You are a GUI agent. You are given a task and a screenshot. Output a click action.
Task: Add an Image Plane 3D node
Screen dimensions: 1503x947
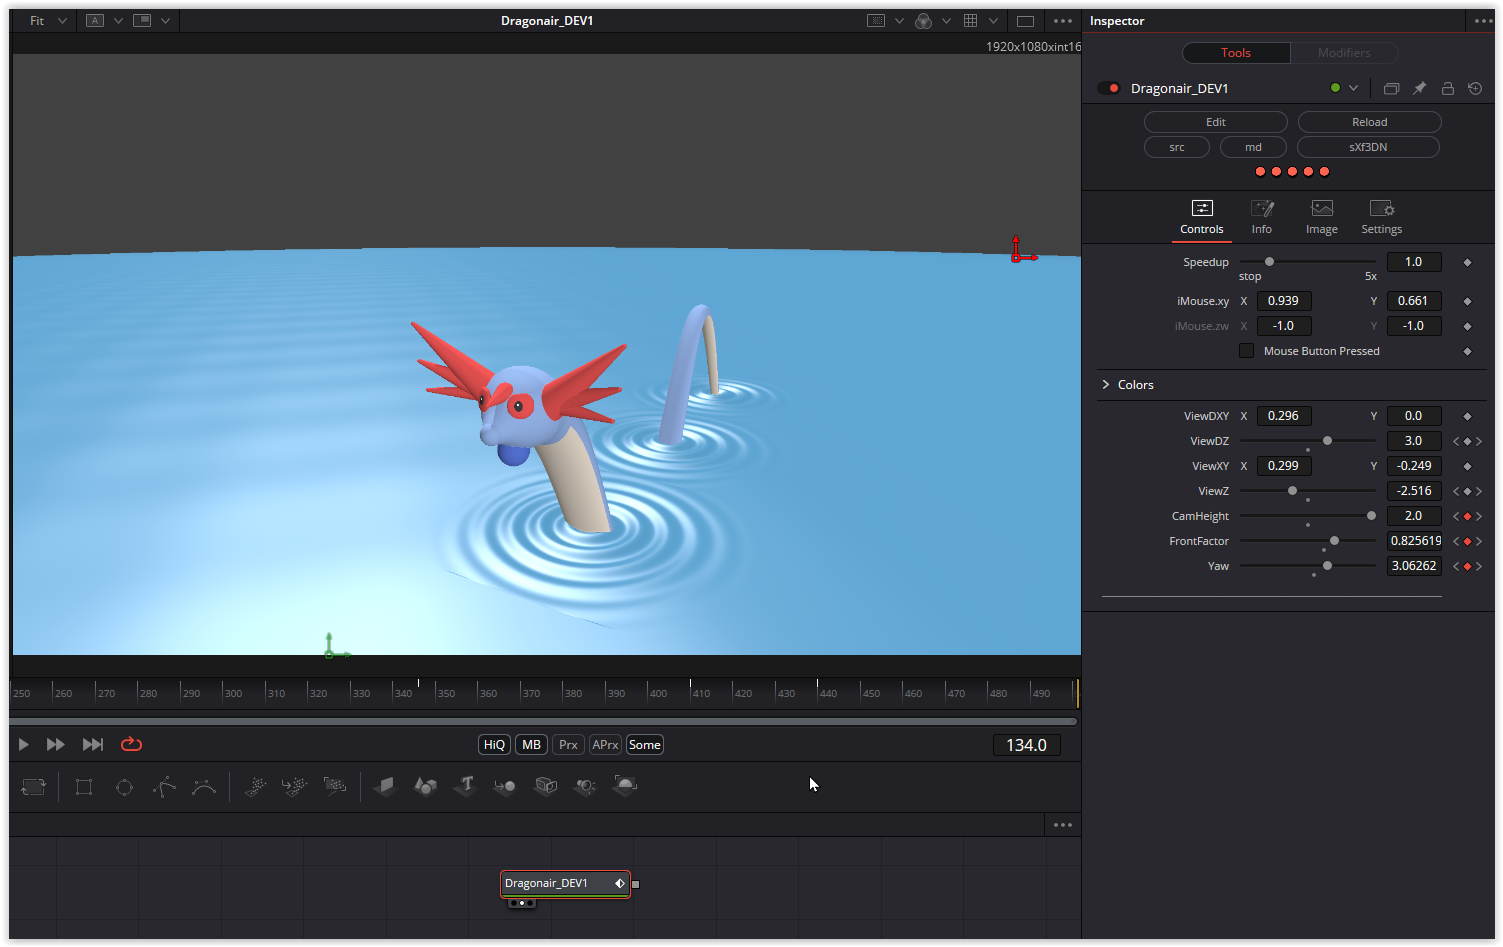[385, 787]
